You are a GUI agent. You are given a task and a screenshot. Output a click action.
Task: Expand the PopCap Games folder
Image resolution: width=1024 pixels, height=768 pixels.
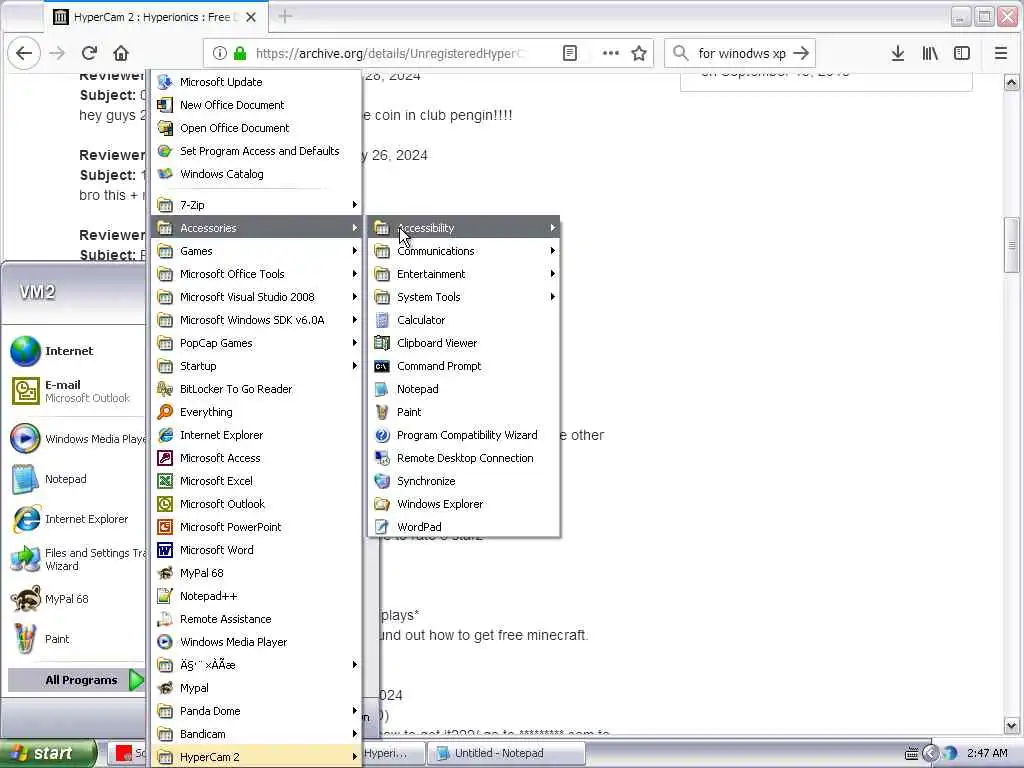pos(257,343)
